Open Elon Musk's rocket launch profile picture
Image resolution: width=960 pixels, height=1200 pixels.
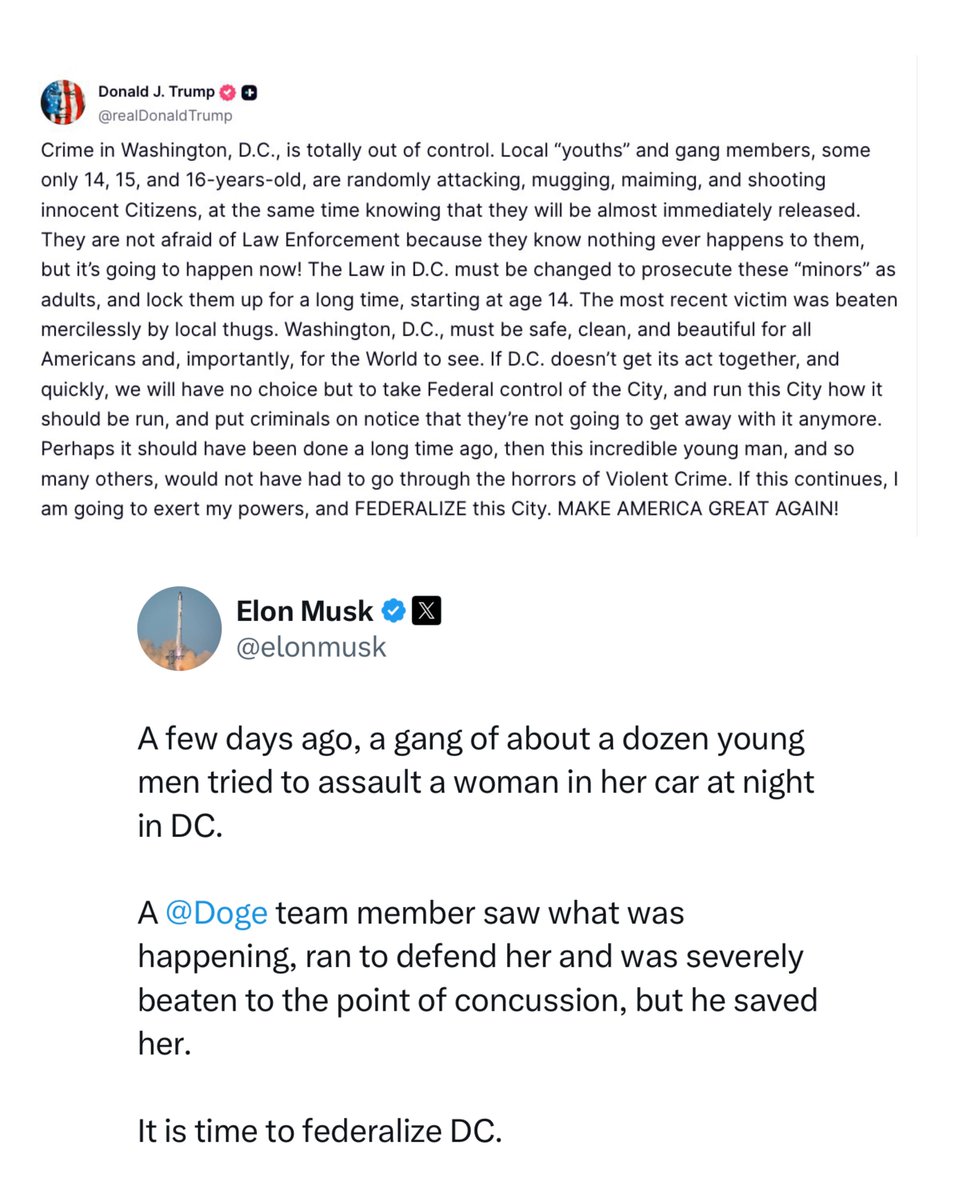(x=179, y=628)
